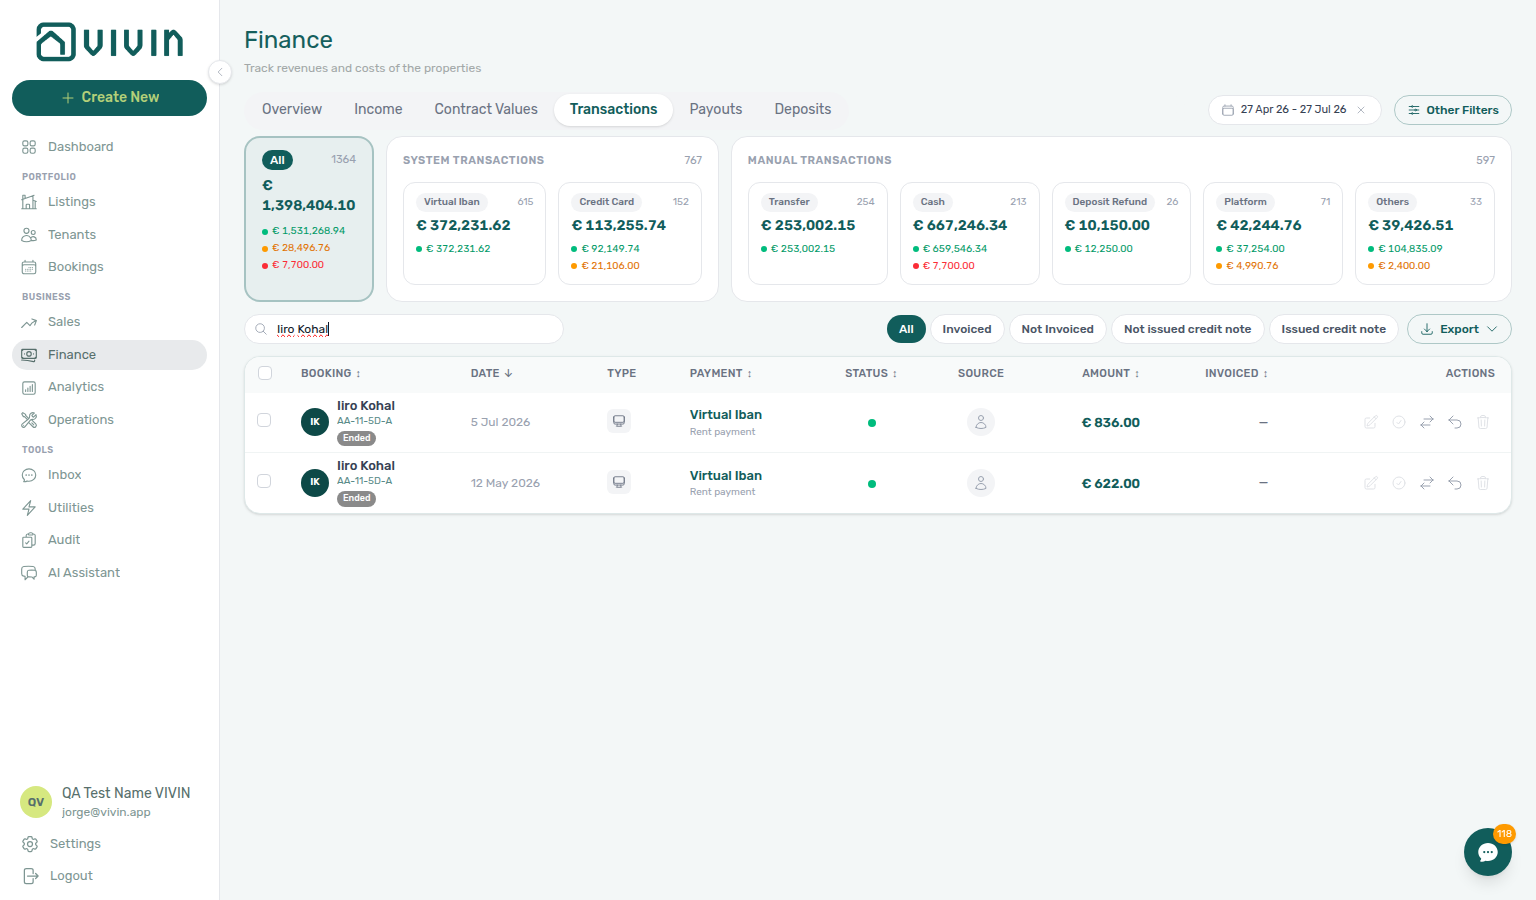Delete the 5 Jul 2026 transaction

(1483, 422)
